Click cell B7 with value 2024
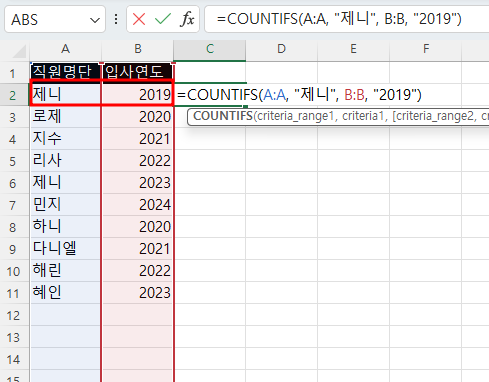Screen dimensions: 489x382 click(x=138, y=205)
